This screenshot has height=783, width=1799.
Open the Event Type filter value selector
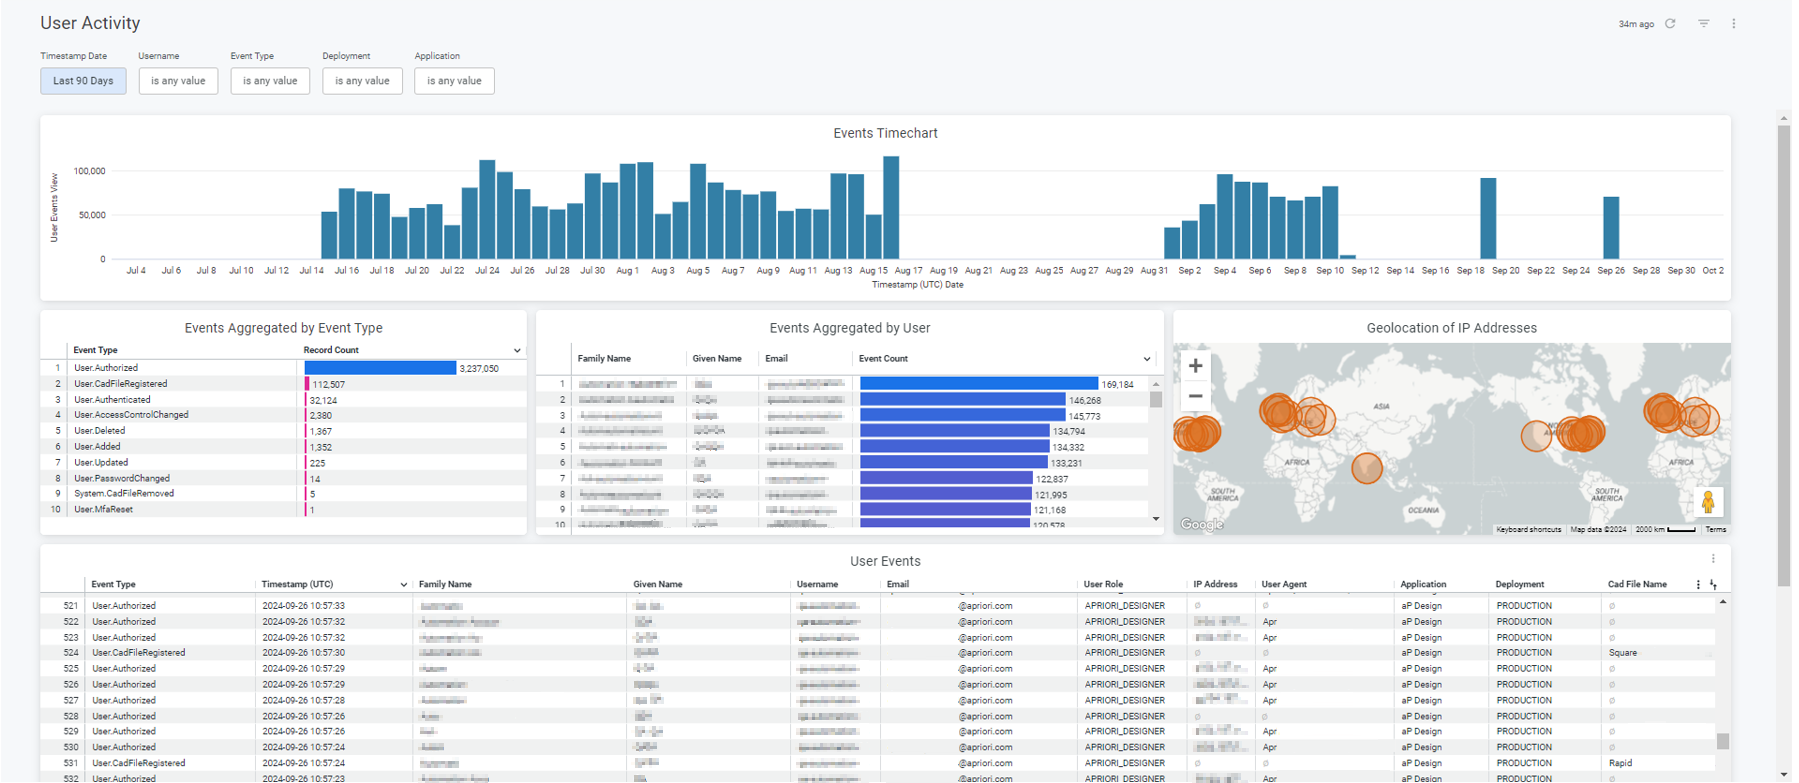(270, 81)
